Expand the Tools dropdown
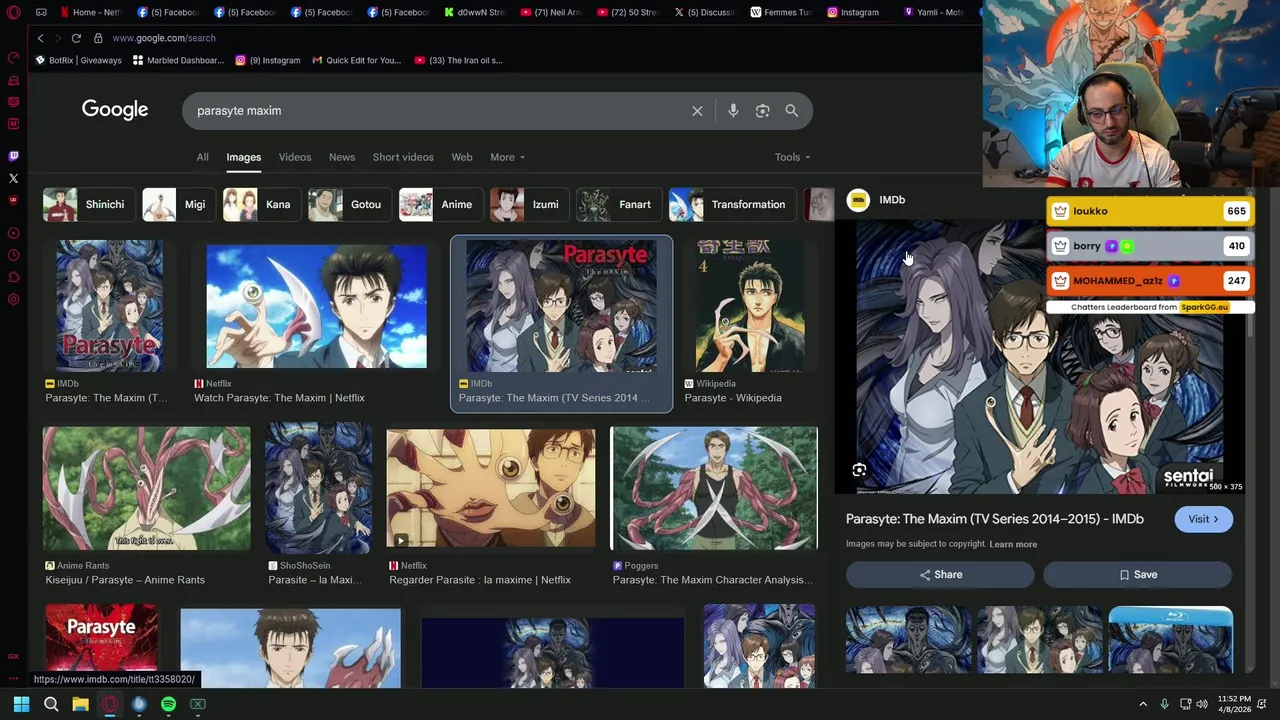Screen dimensions: 1280x720 point(792,157)
